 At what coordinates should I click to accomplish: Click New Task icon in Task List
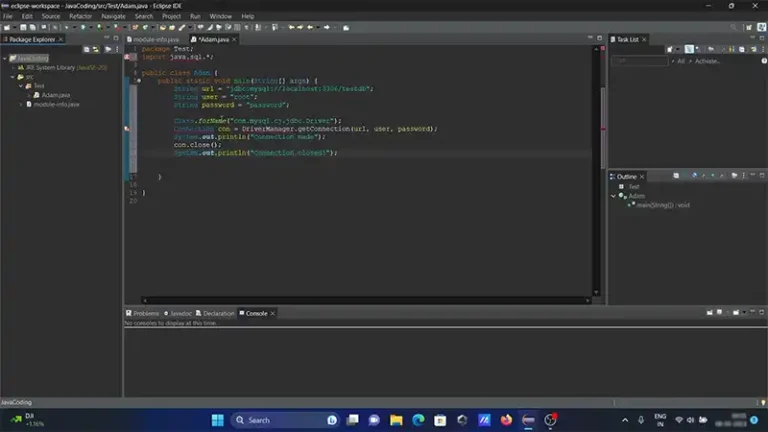click(x=670, y=49)
